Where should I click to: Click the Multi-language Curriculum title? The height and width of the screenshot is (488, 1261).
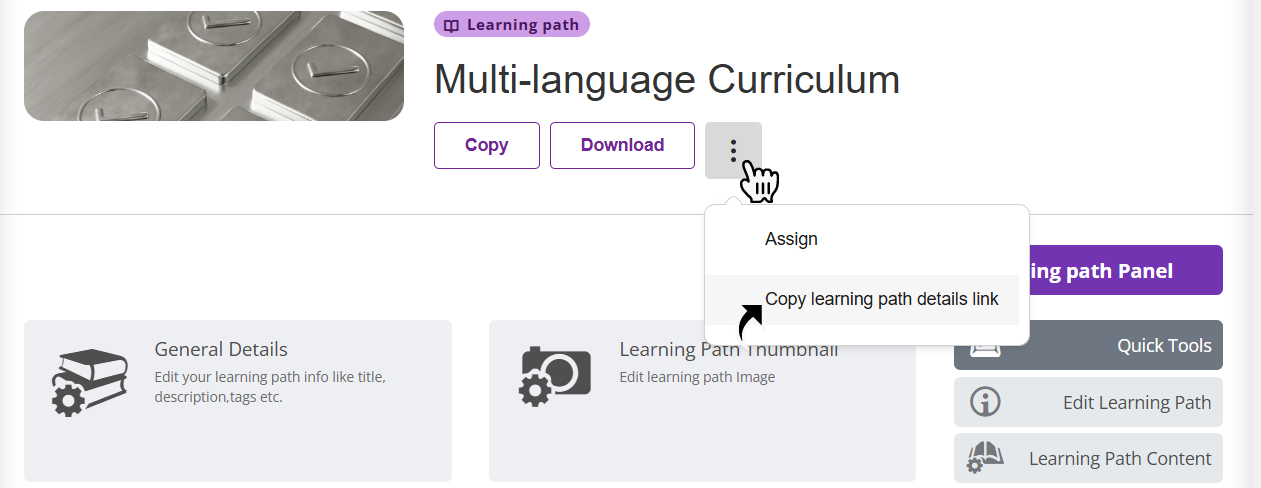point(667,80)
